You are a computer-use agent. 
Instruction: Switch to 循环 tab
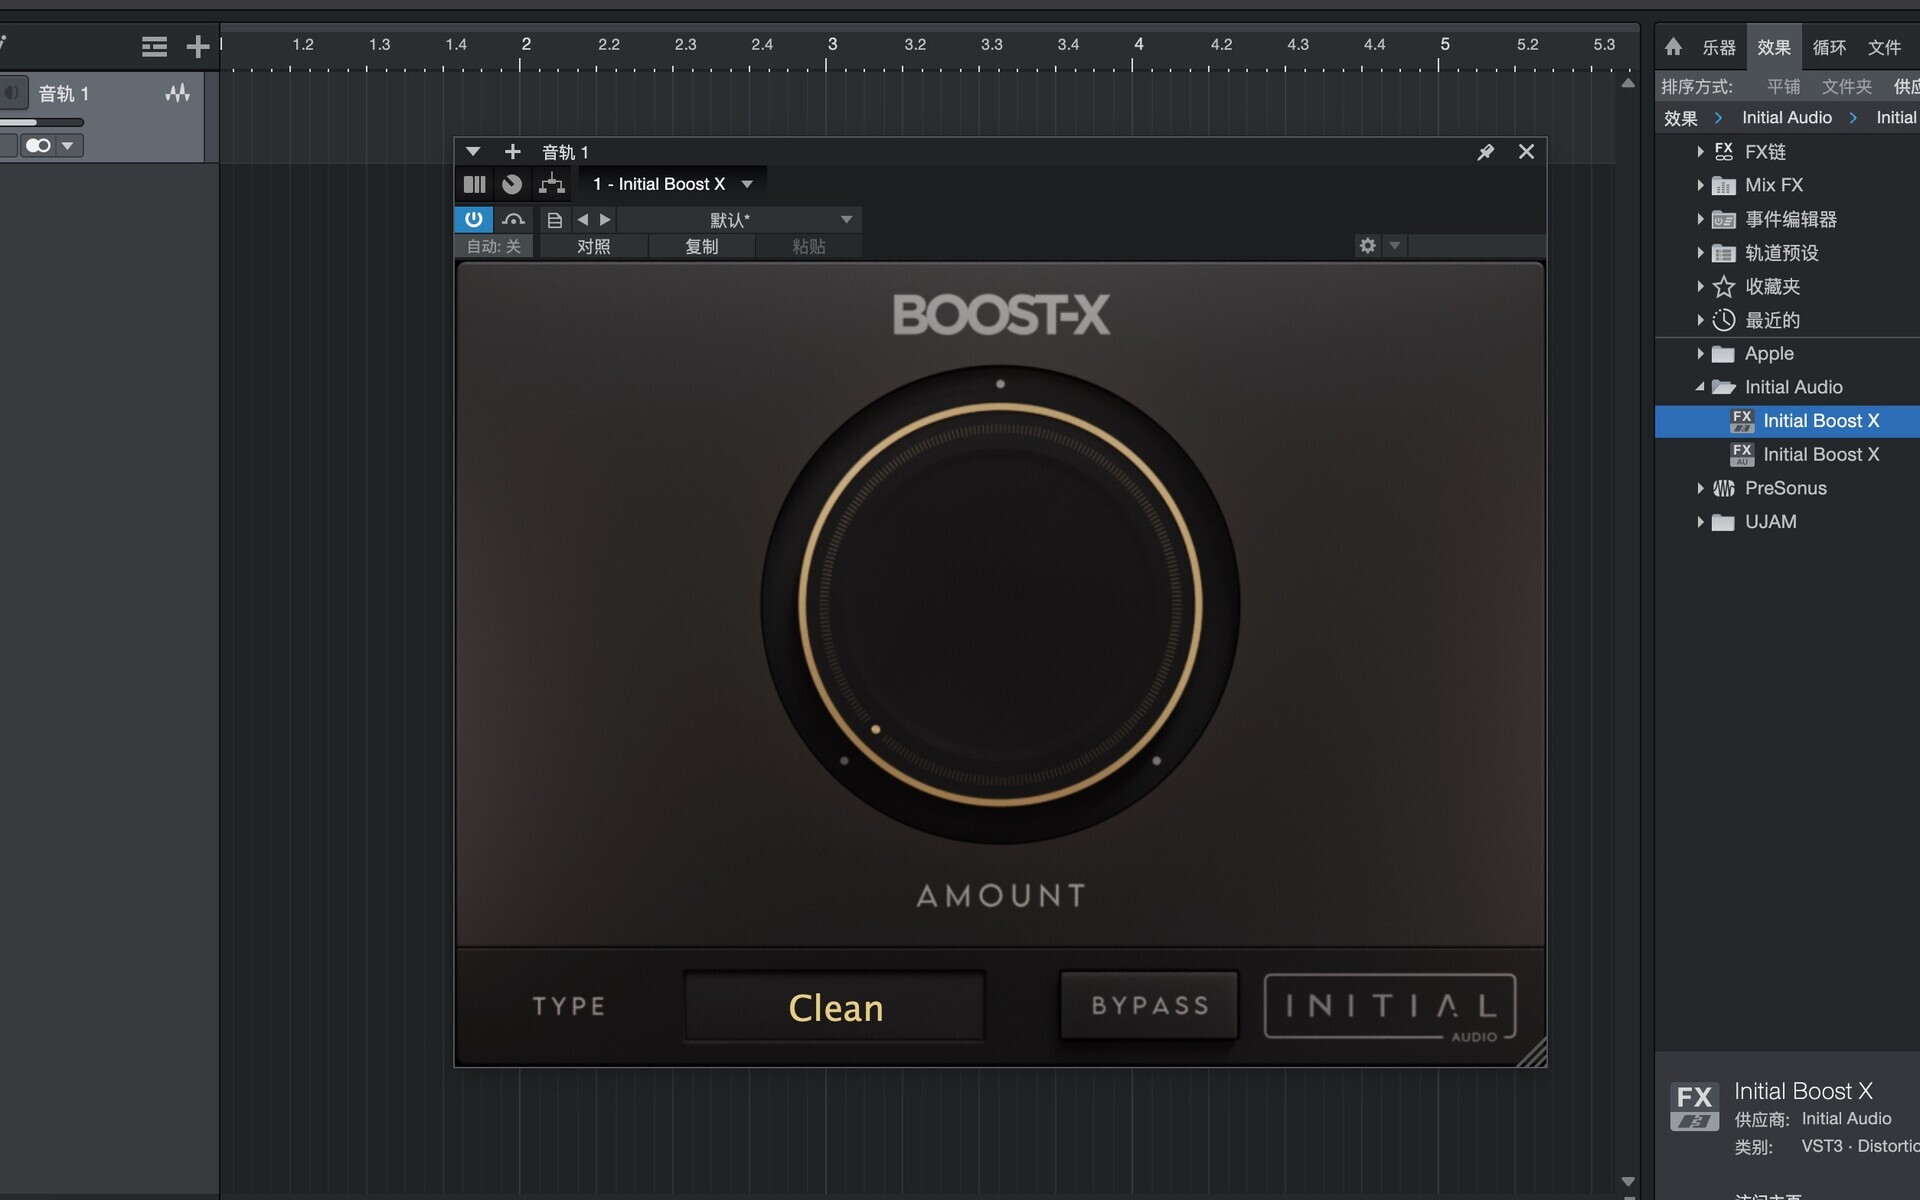(1829, 47)
